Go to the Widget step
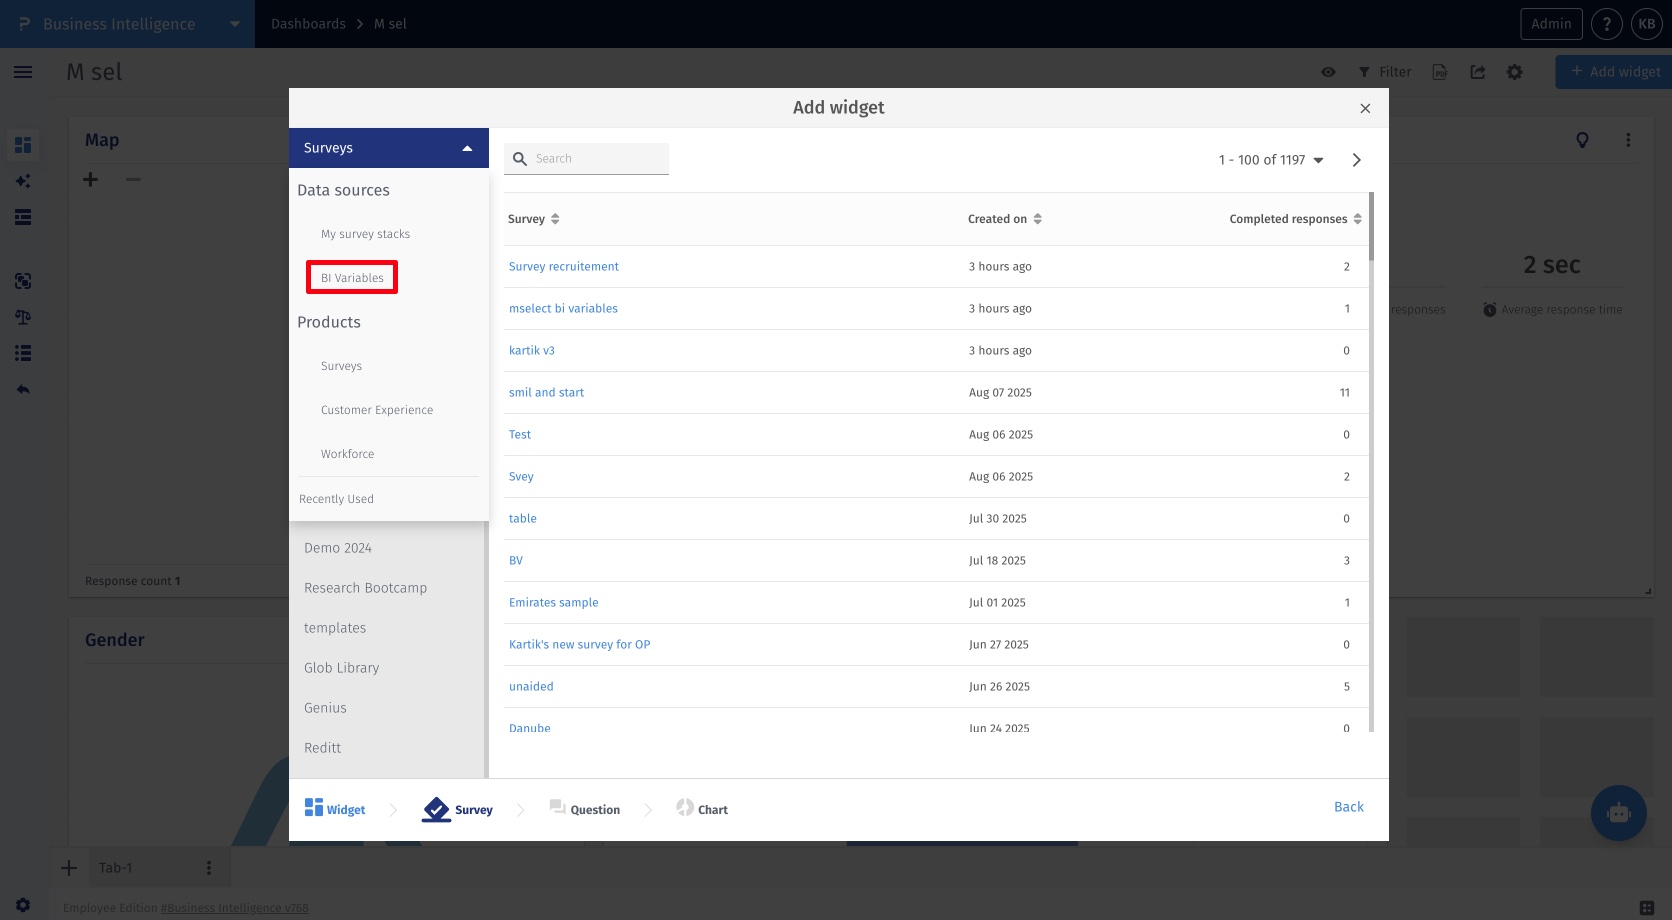 [335, 809]
